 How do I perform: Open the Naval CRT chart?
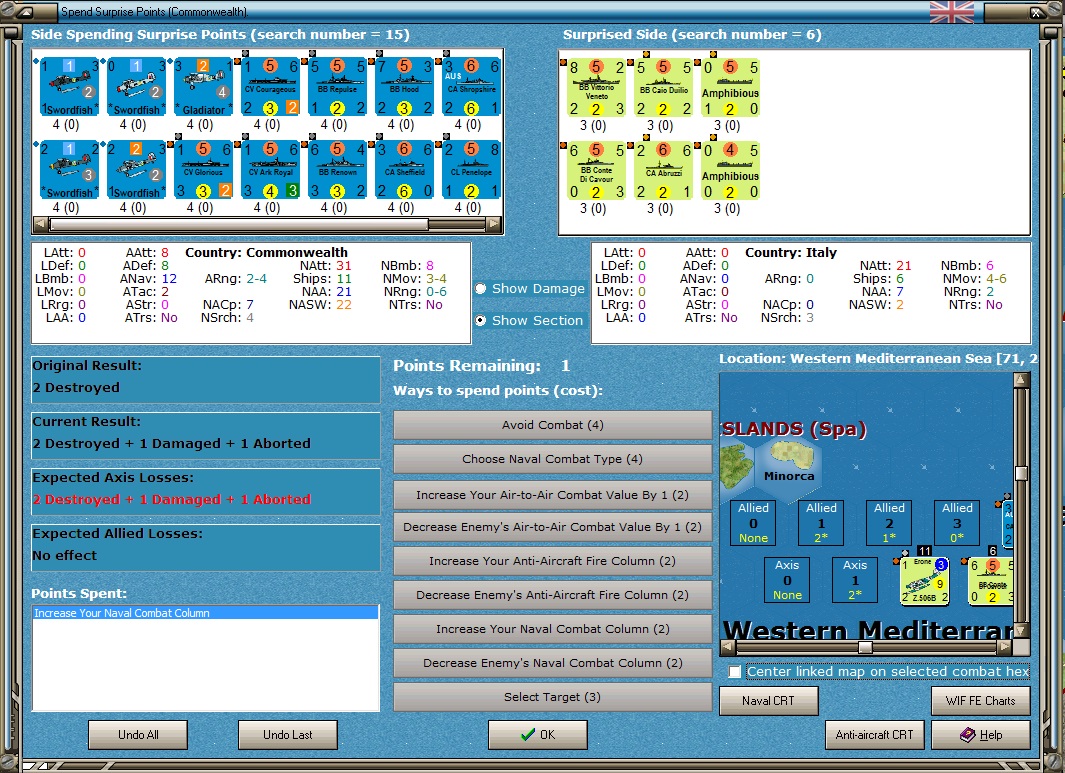coord(768,701)
